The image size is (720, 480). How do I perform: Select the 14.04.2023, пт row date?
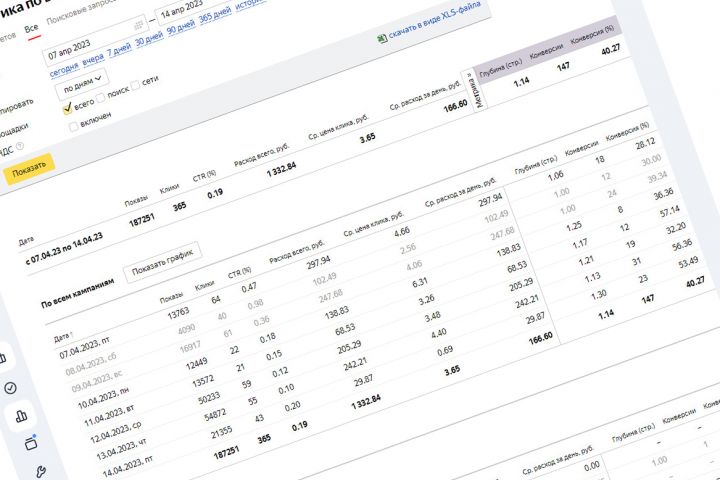pos(128,467)
